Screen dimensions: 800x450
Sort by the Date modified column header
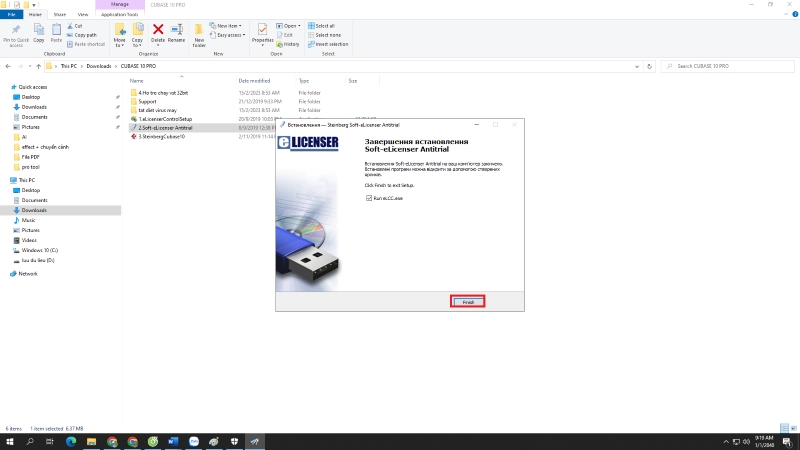click(254, 81)
